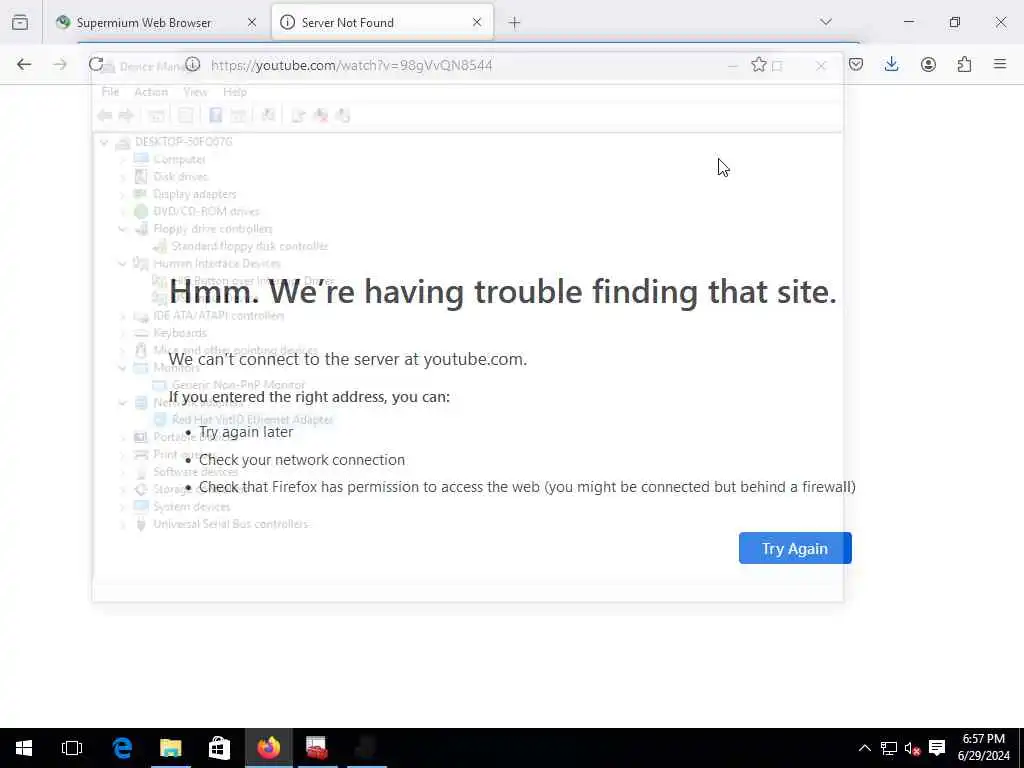Open Help menu in Device Manager

click(234, 92)
